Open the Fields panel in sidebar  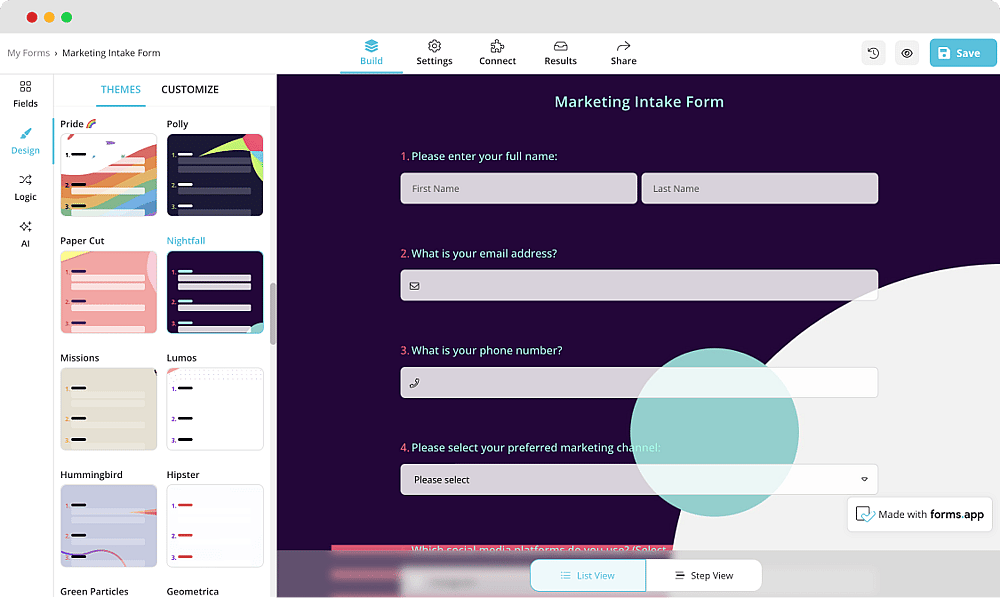(26, 94)
